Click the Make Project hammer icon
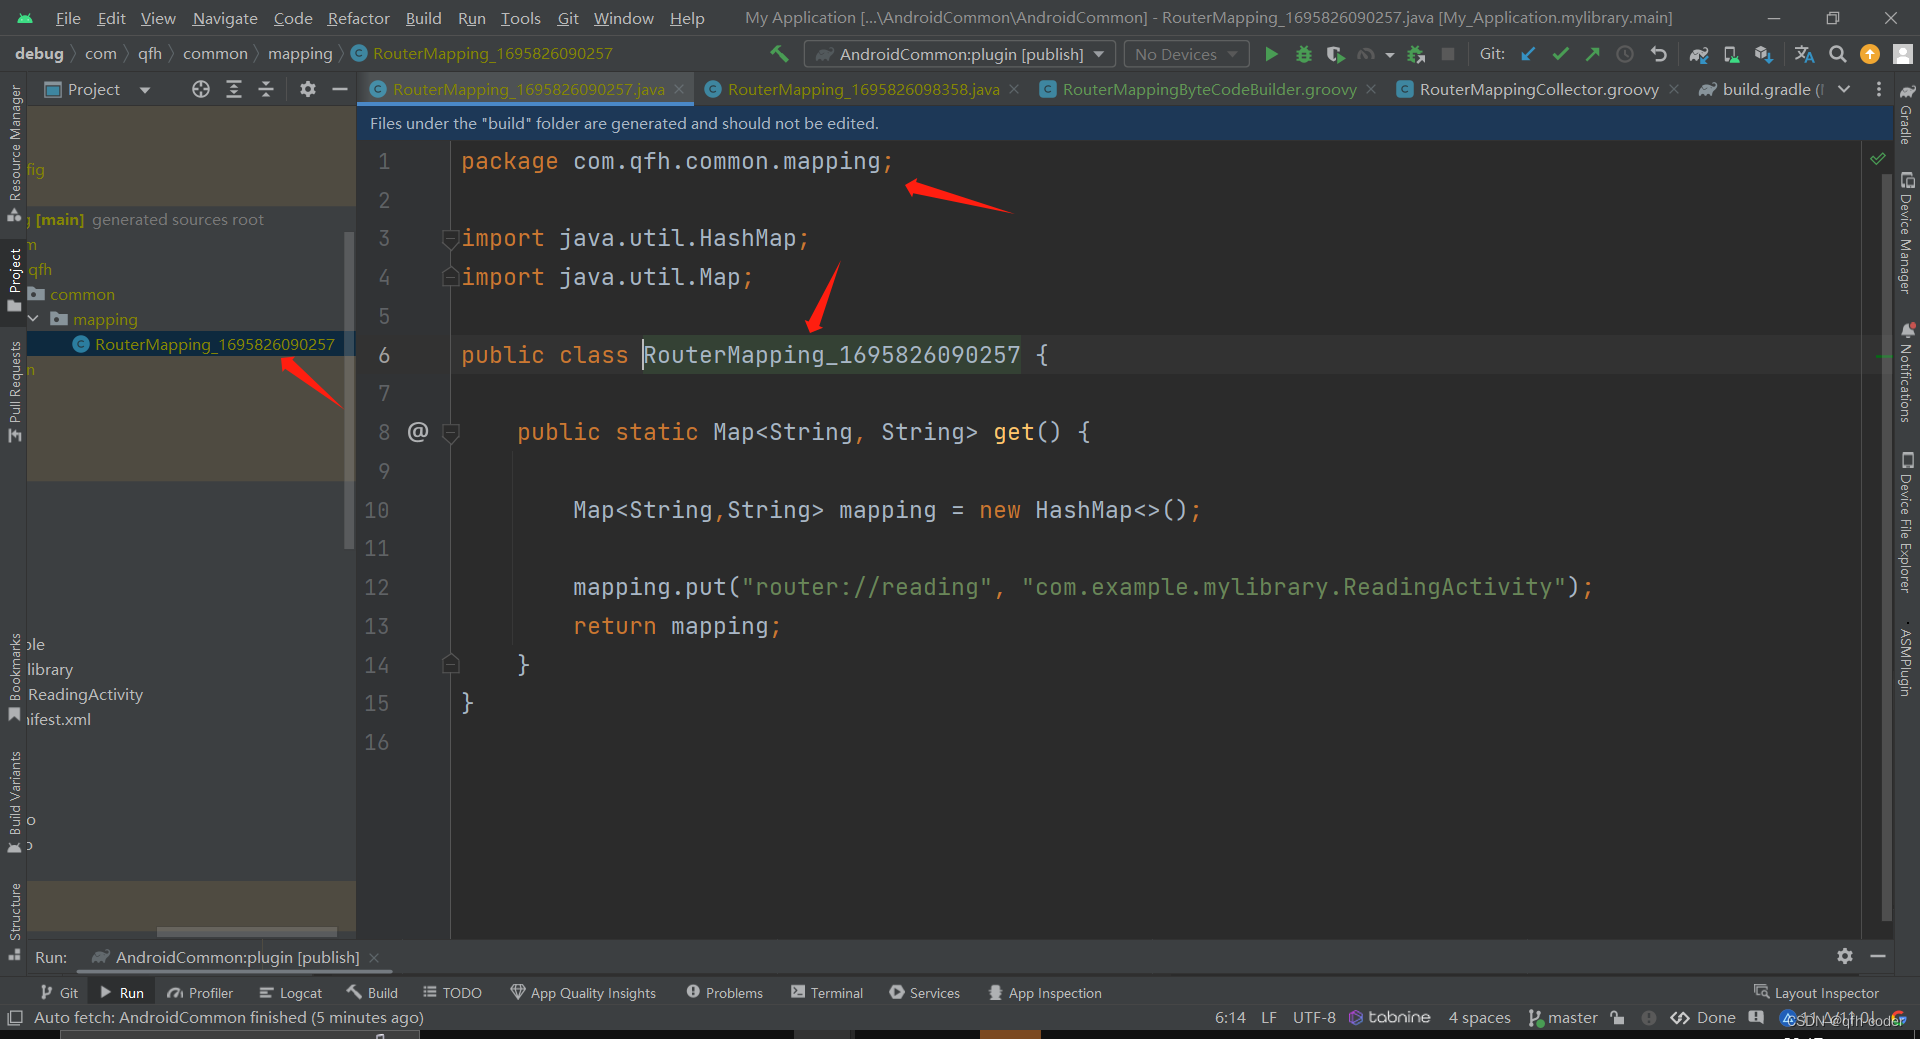Viewport: 1920px width, 1039px height. pos(779,54)
